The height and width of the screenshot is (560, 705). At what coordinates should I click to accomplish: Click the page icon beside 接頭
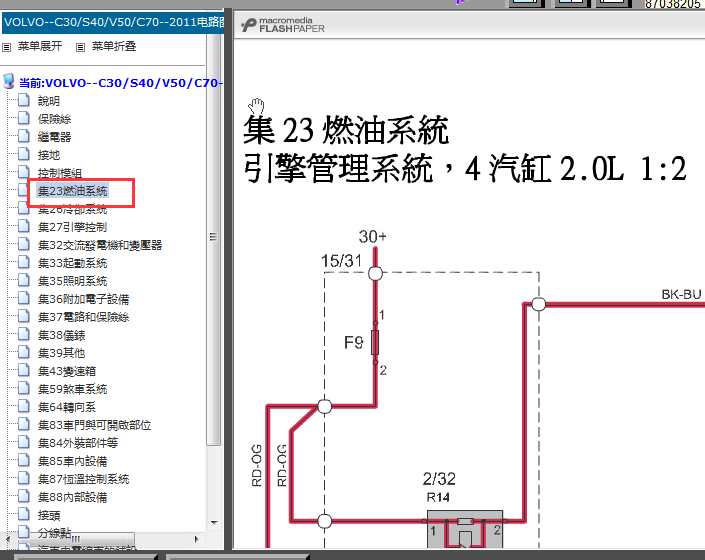point(24,513)
